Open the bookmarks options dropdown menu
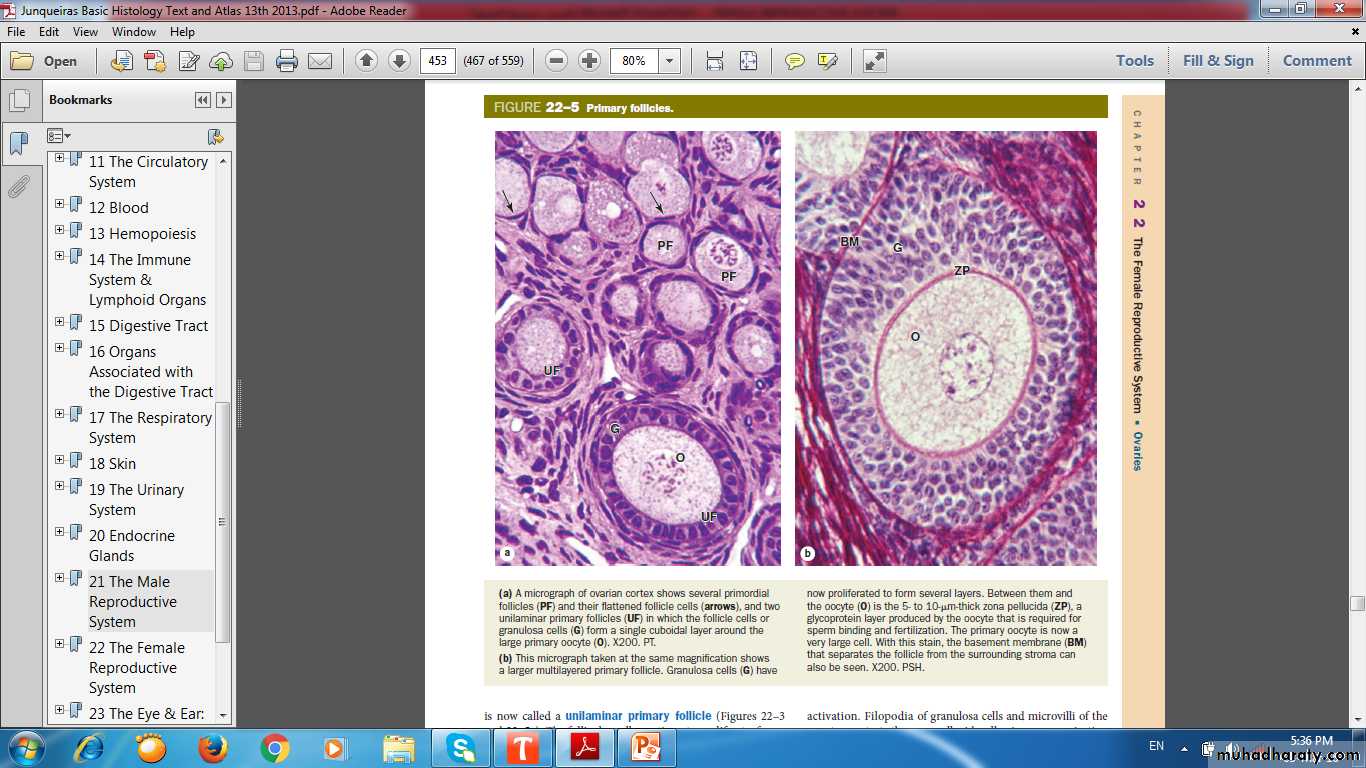1366x768 pixels. [x=59, y=136]
